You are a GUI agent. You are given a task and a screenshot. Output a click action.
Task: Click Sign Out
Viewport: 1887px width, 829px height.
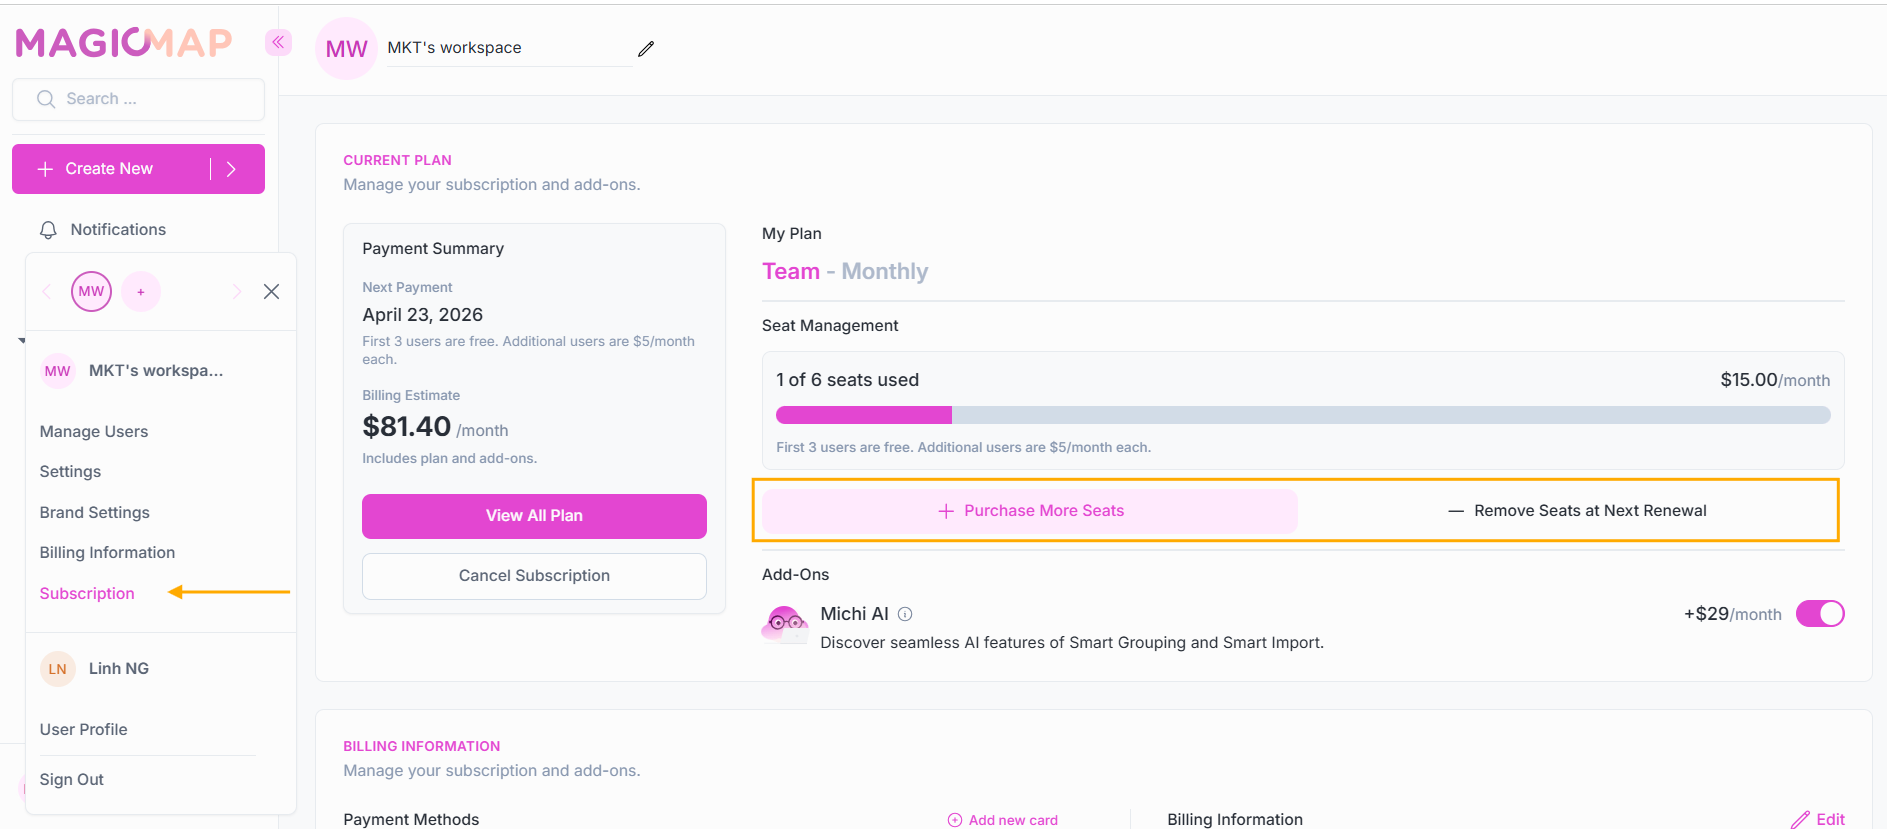tap(72, 780)
